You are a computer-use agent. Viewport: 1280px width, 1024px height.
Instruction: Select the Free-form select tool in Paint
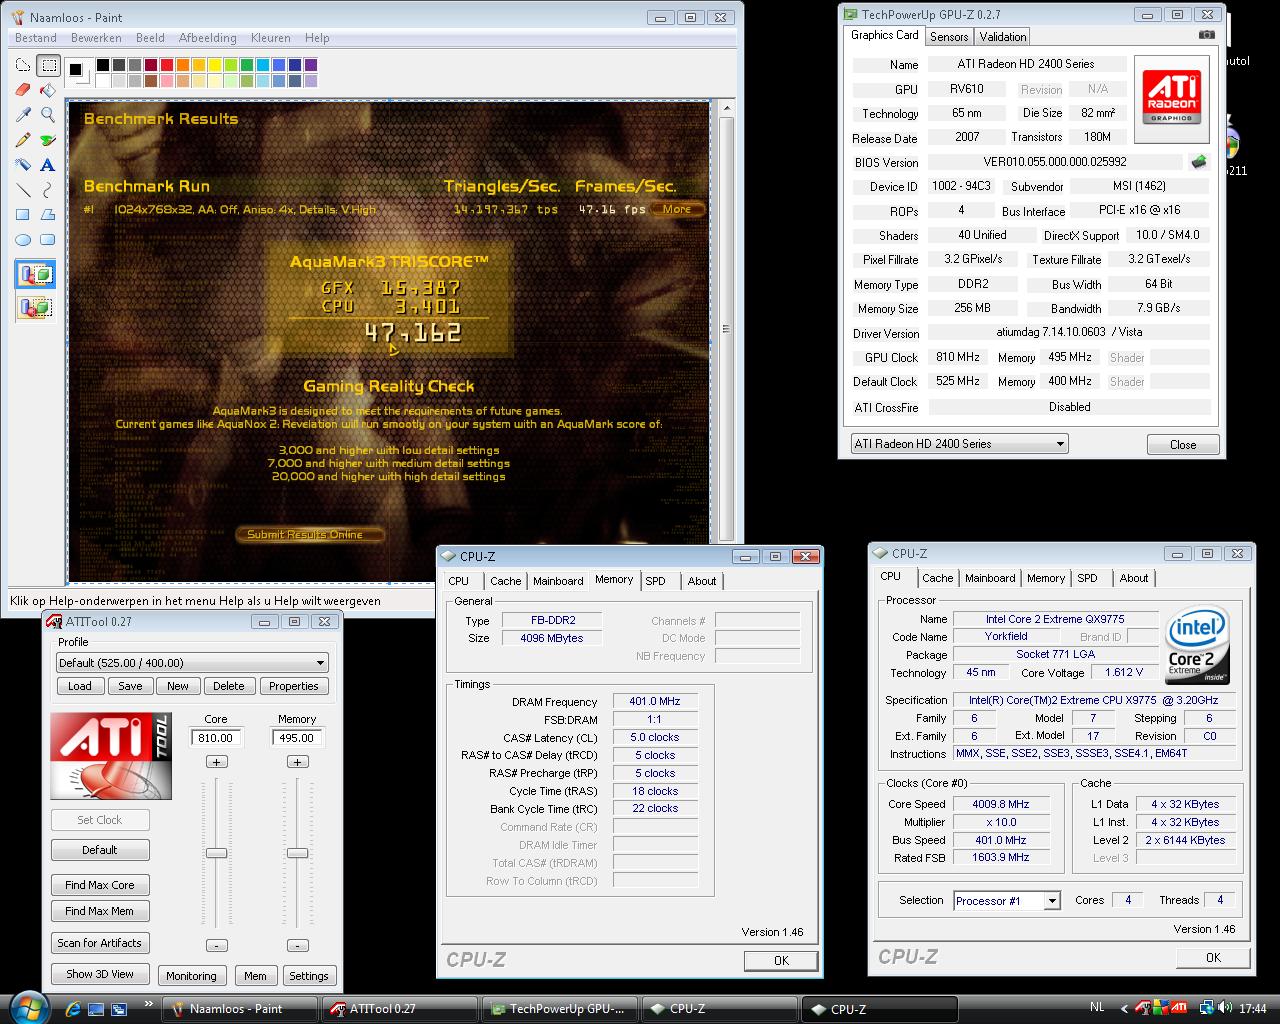[23, 66]
